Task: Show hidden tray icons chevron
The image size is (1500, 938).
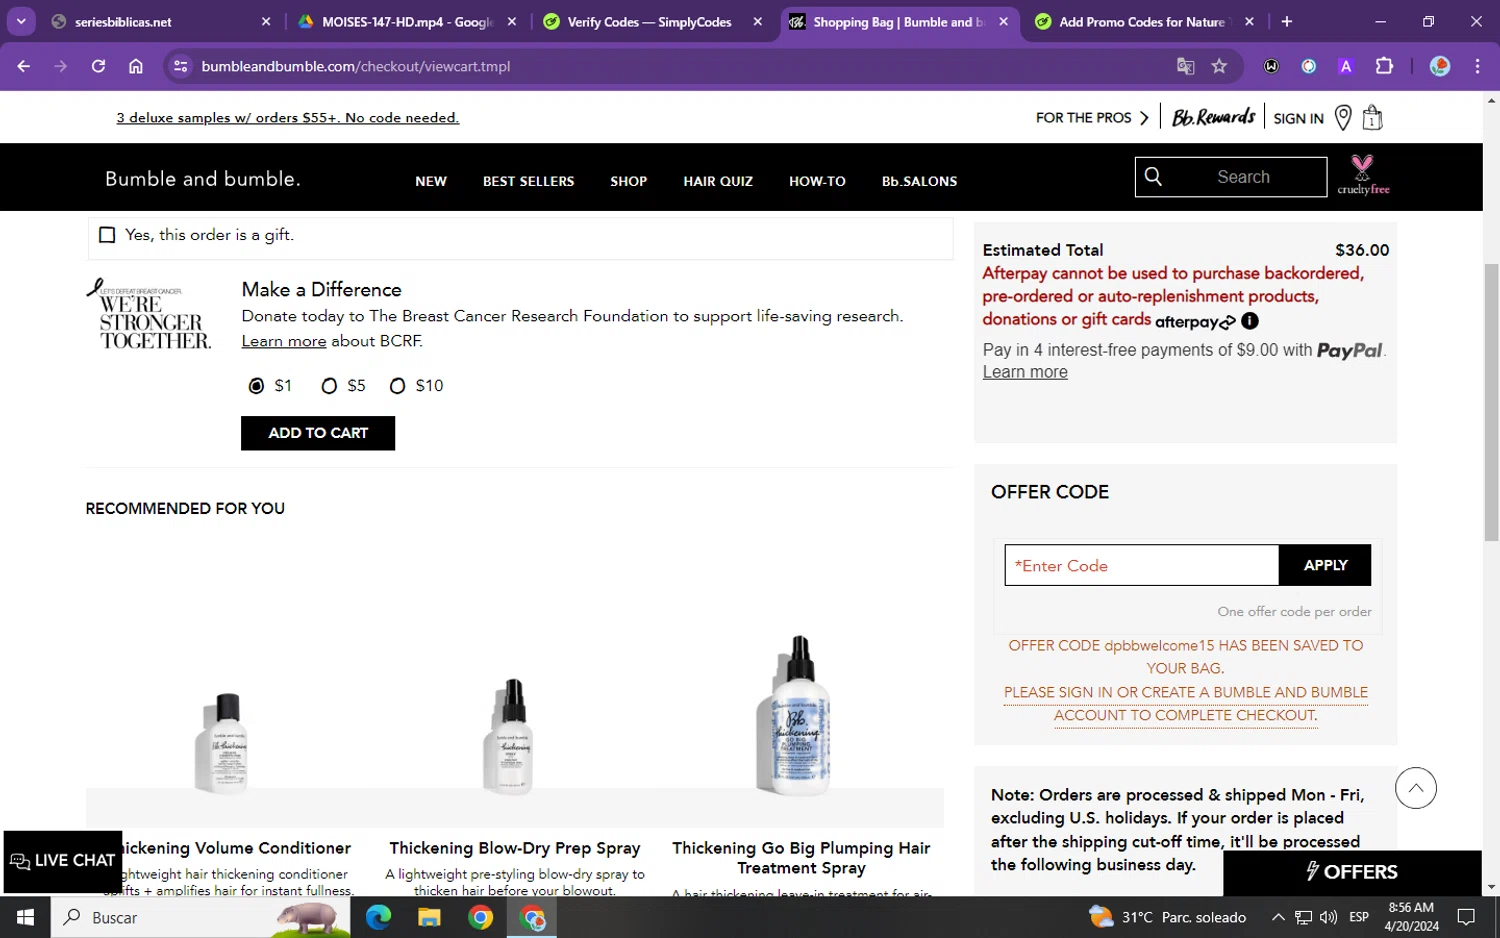Action: pyautogui.click(x=1278, y=917)
